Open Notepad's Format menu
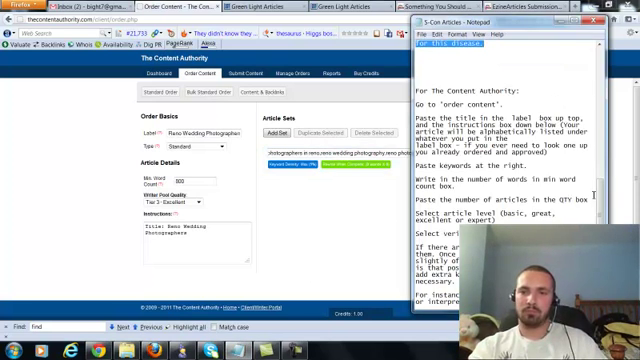640x360 pixels. pyautogui.click(x=457, y=34)
